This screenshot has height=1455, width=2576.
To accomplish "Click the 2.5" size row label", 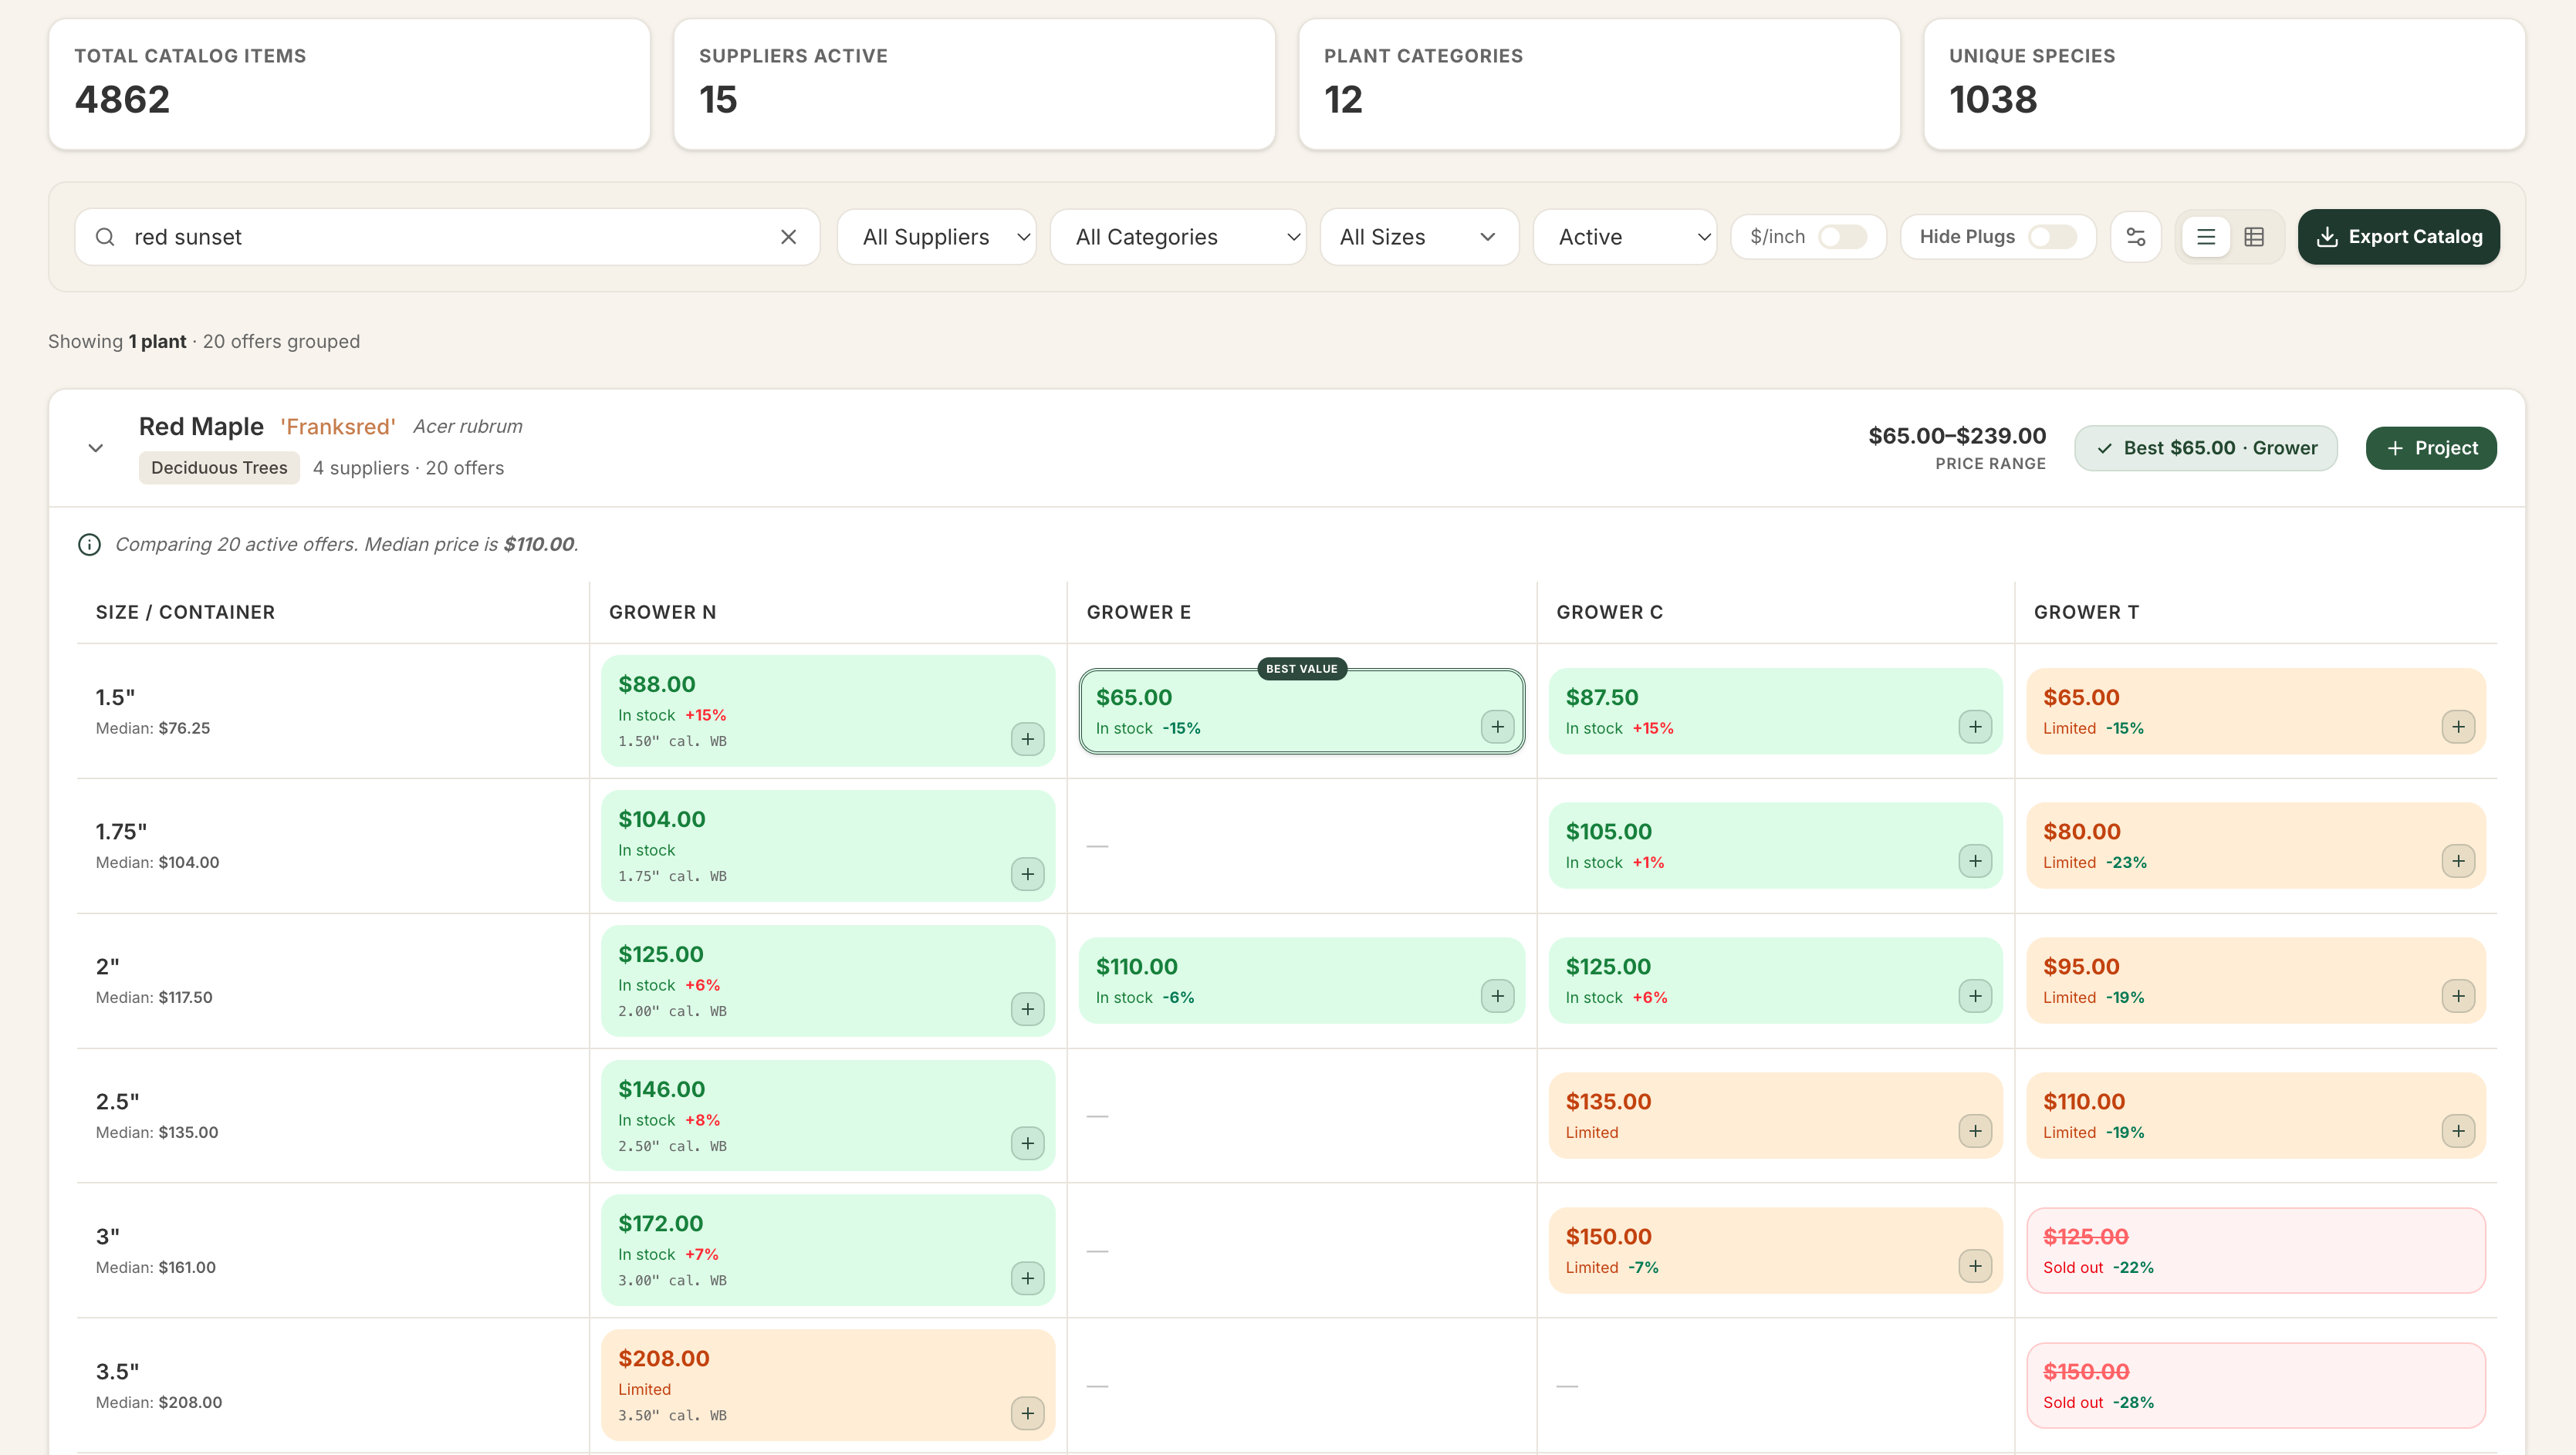I will click(118, 1101).
